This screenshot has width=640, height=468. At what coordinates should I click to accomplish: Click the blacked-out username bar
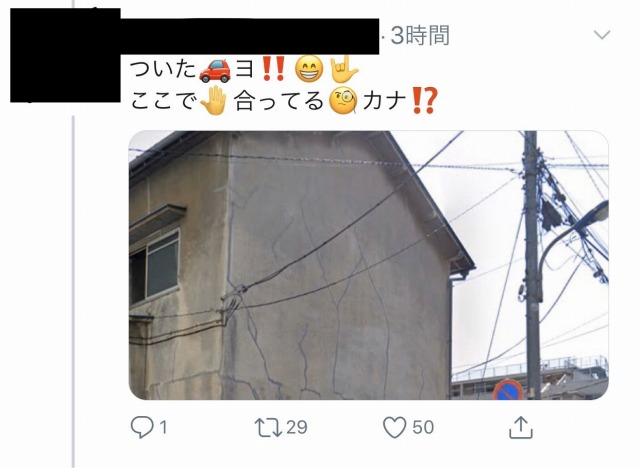(x=250, y=36)
